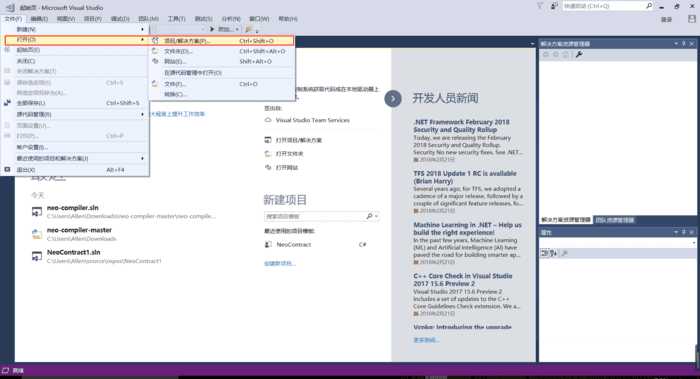
Task: Click the wrench properties icon in Solution Explorer
Action: point(579,54)
